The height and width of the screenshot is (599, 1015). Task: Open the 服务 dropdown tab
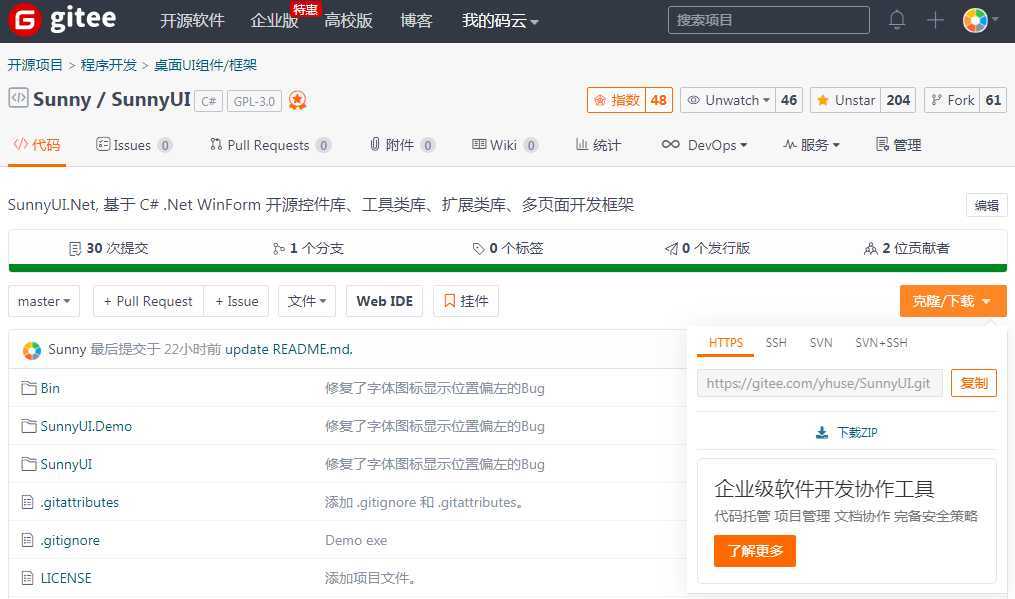pyautogui.click(x=811, y=145)
